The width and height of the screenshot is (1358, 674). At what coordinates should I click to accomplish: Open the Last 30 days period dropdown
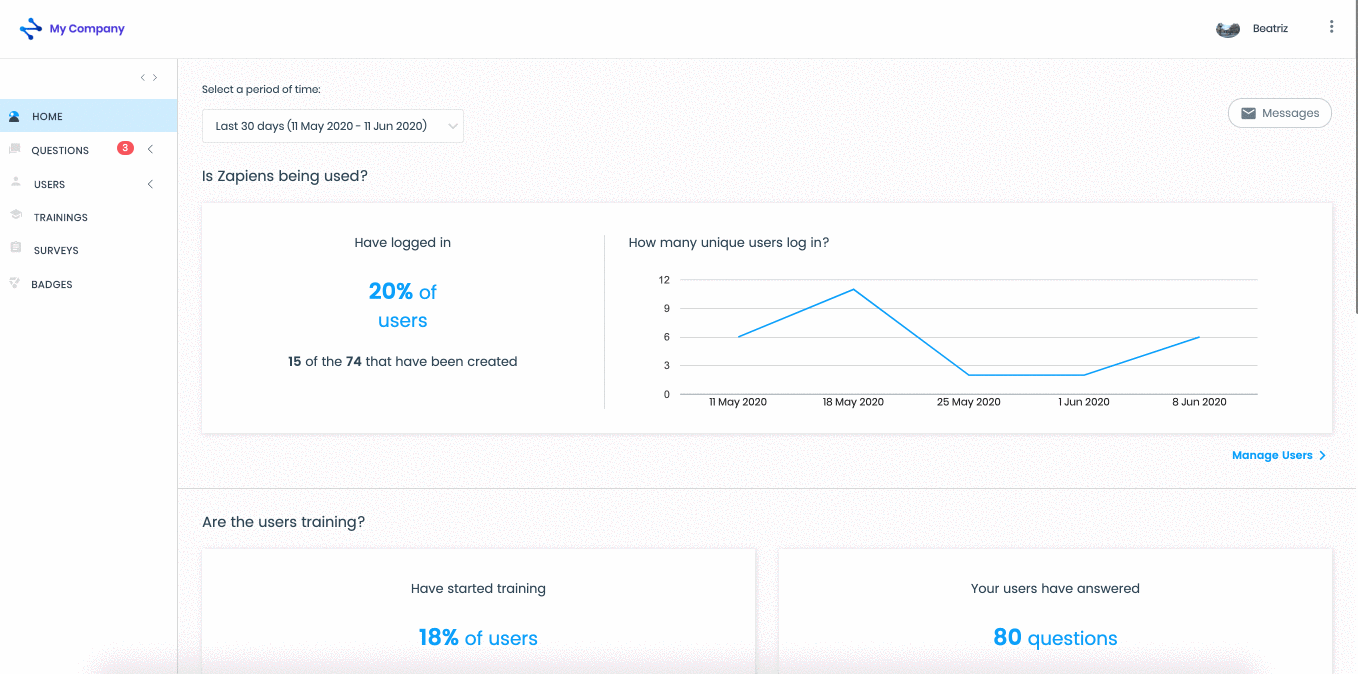click(332, 126)
